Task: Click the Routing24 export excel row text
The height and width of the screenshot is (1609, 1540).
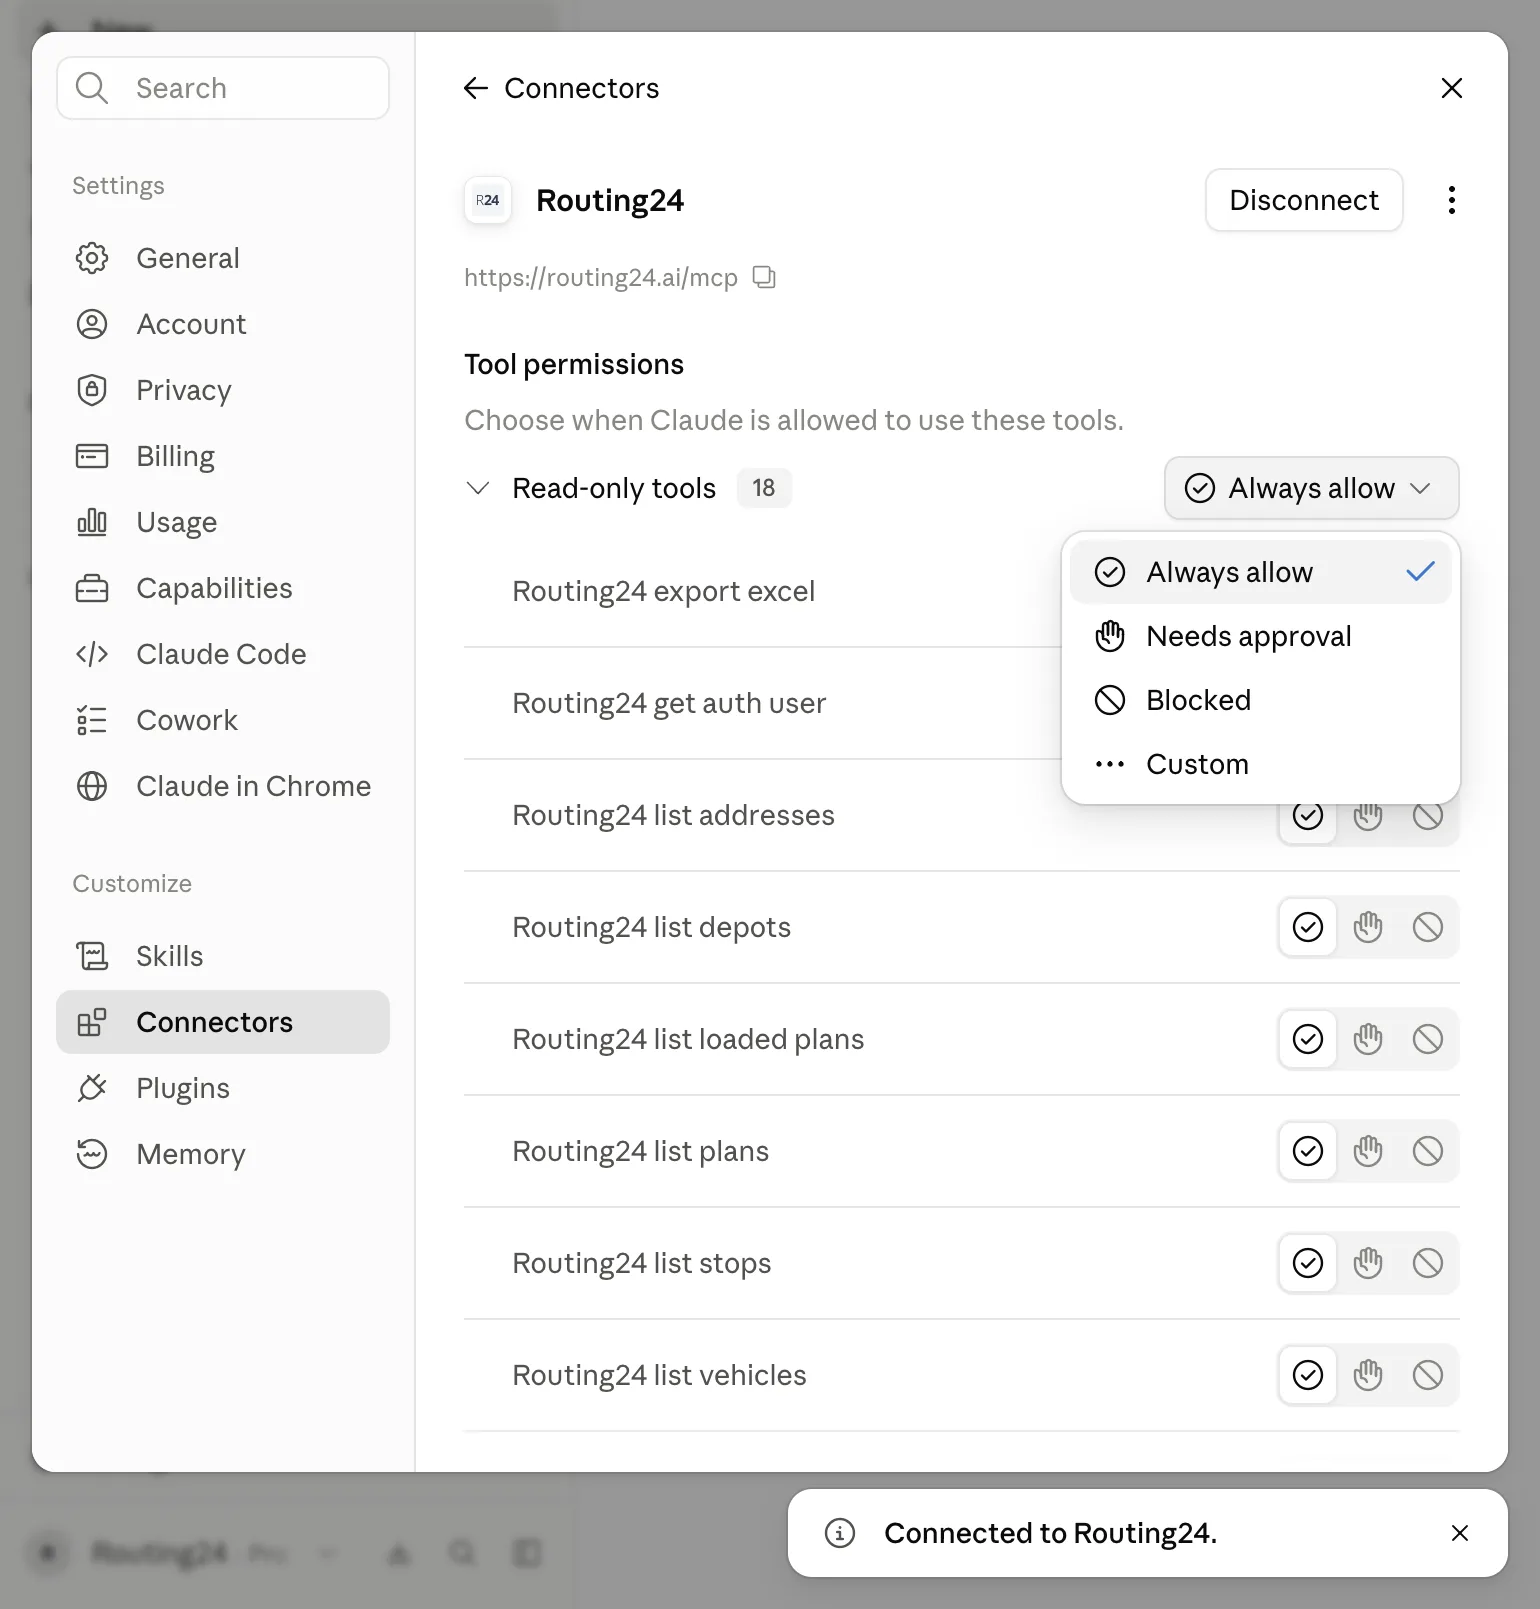Action: tap(663, 591)
